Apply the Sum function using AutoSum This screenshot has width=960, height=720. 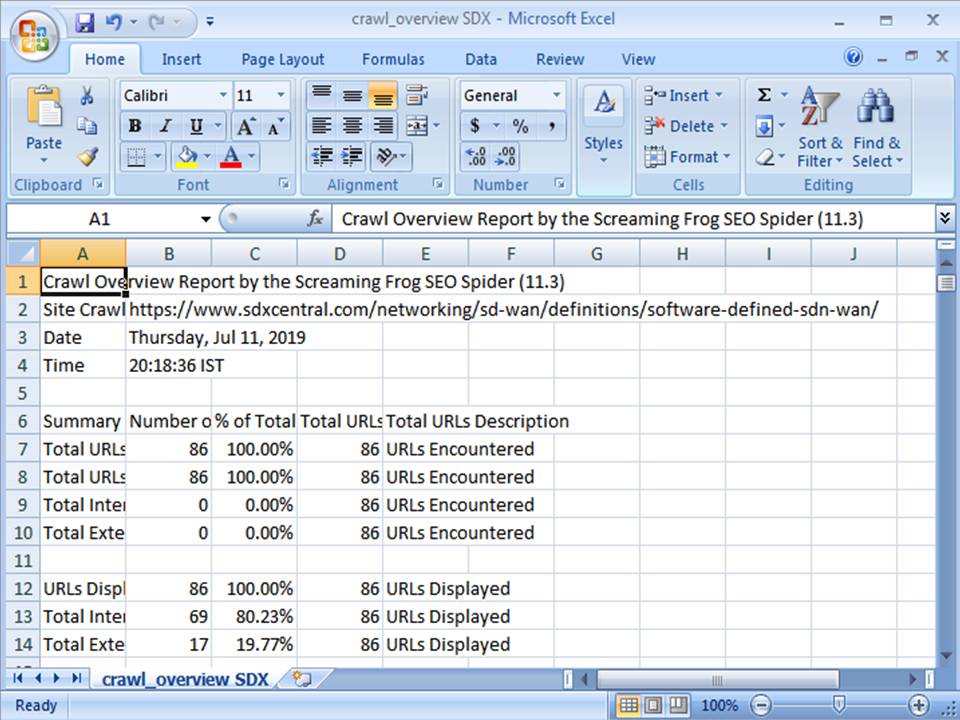[764, 95]
